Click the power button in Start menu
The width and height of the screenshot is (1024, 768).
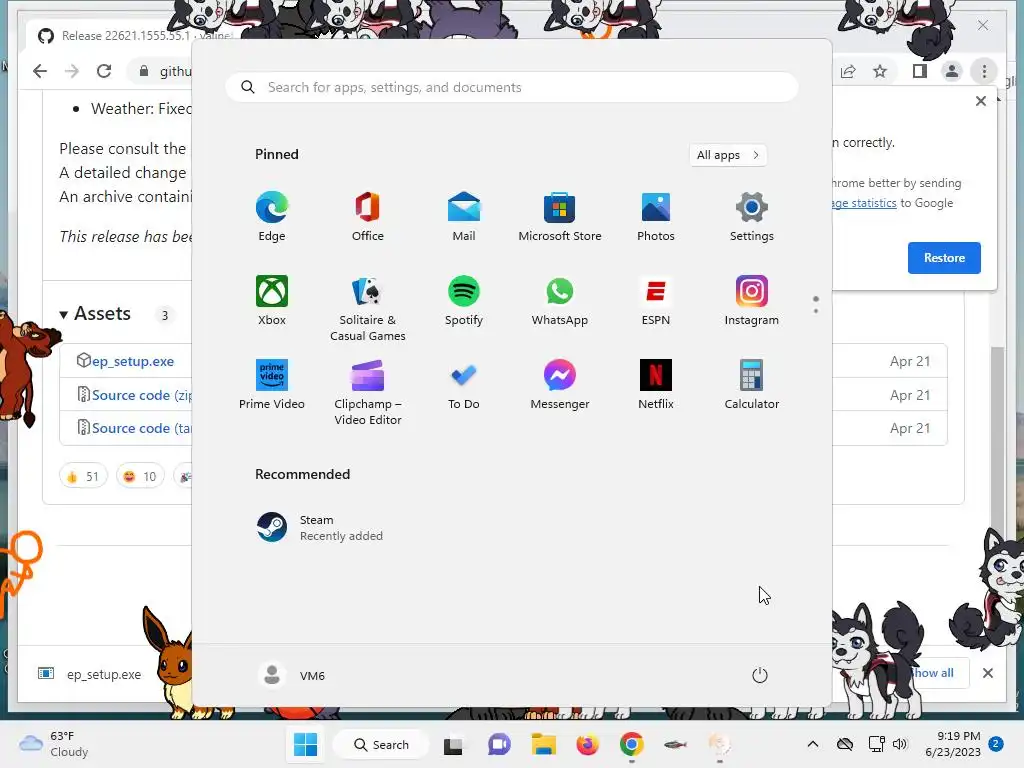pos(760,675)
